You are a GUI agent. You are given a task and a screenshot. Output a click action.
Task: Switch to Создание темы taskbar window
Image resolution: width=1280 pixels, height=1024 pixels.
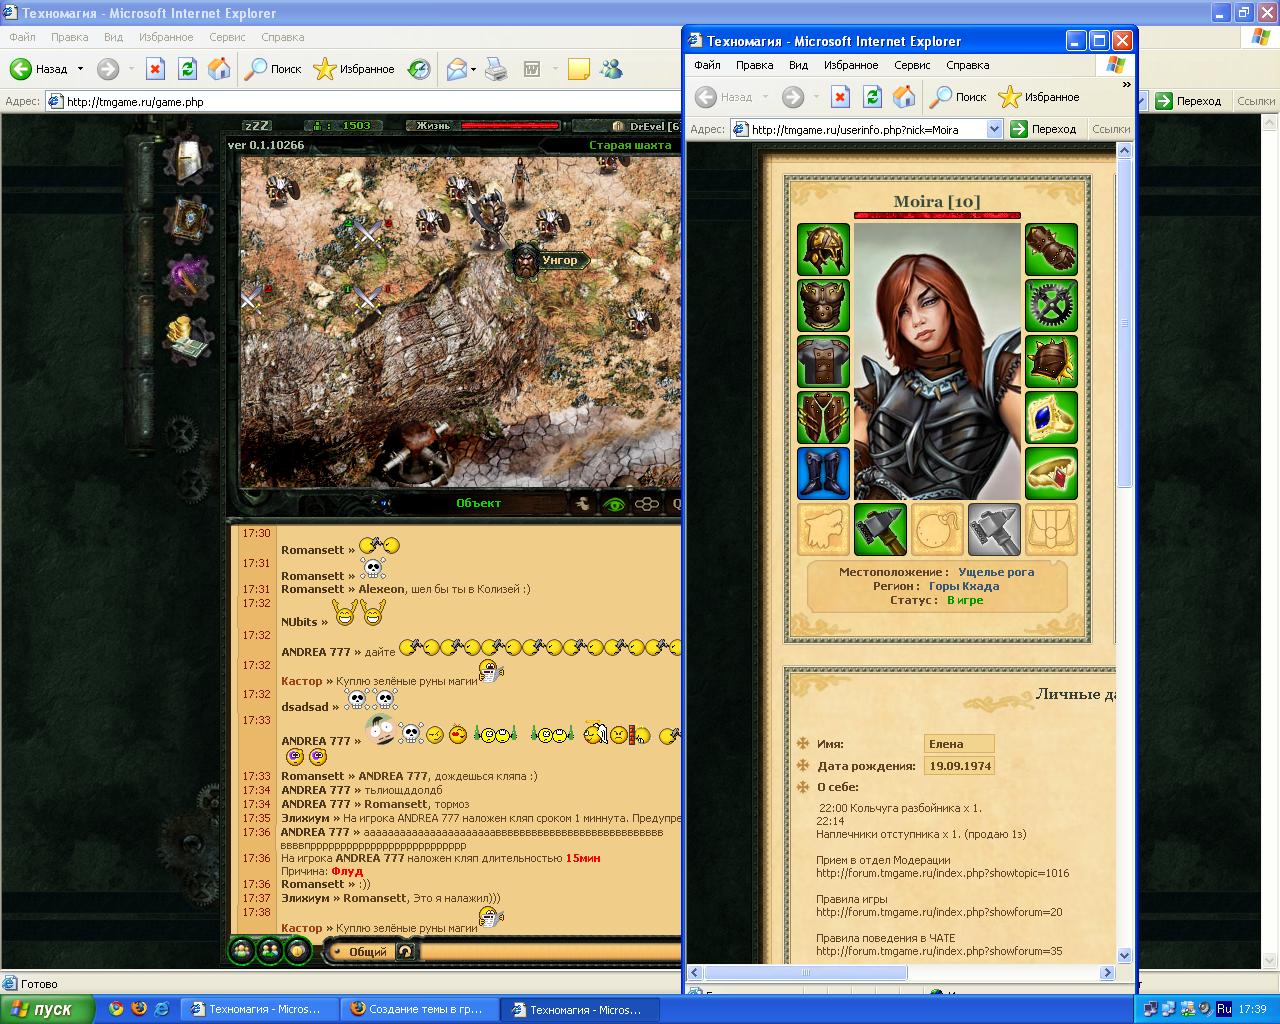pos(417,1009)
